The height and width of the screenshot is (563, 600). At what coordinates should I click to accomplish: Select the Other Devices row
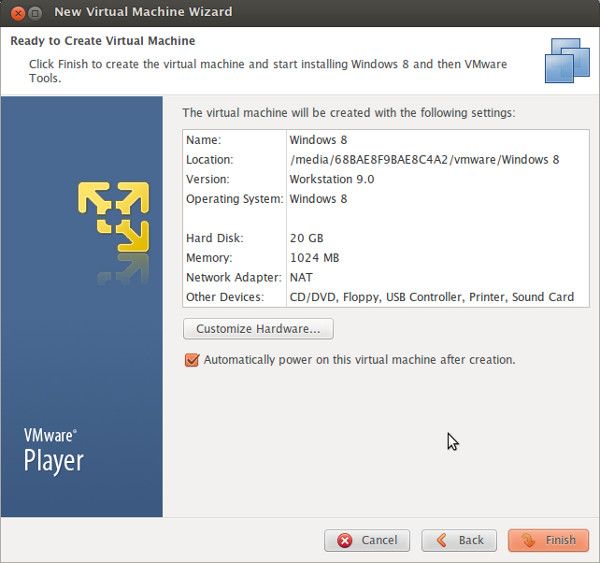click(380, 297)
